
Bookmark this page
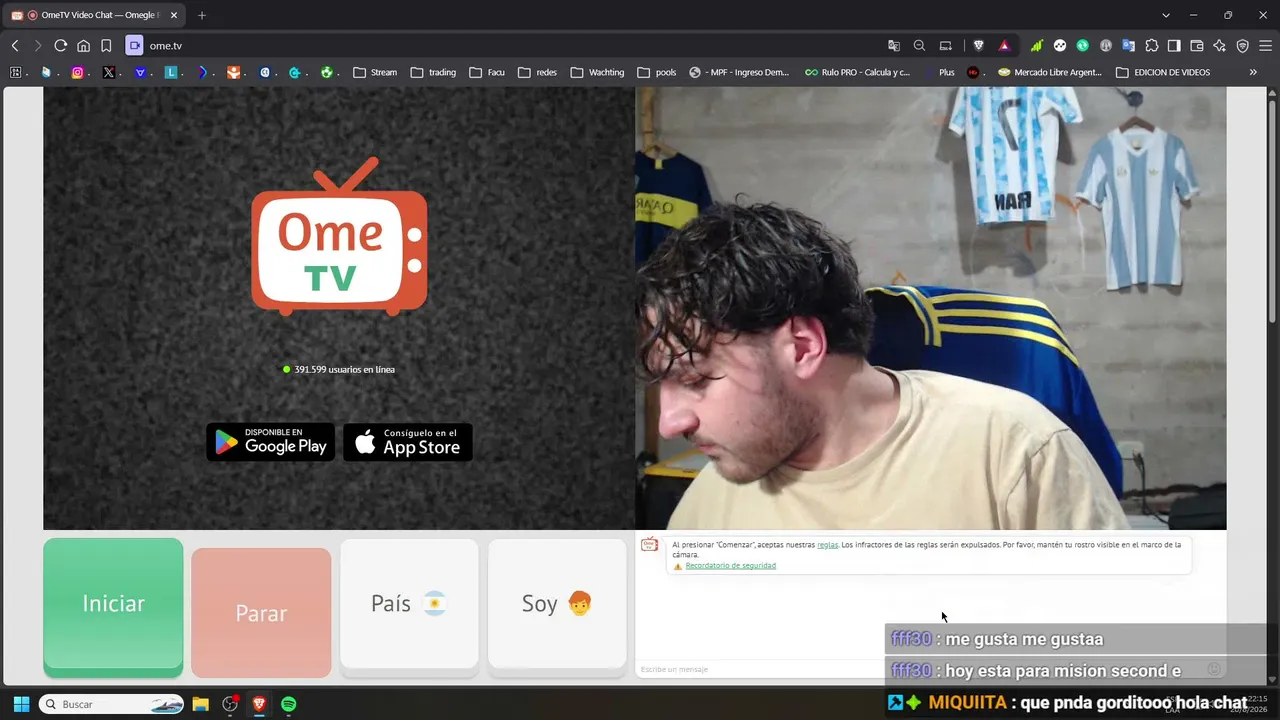106,46
